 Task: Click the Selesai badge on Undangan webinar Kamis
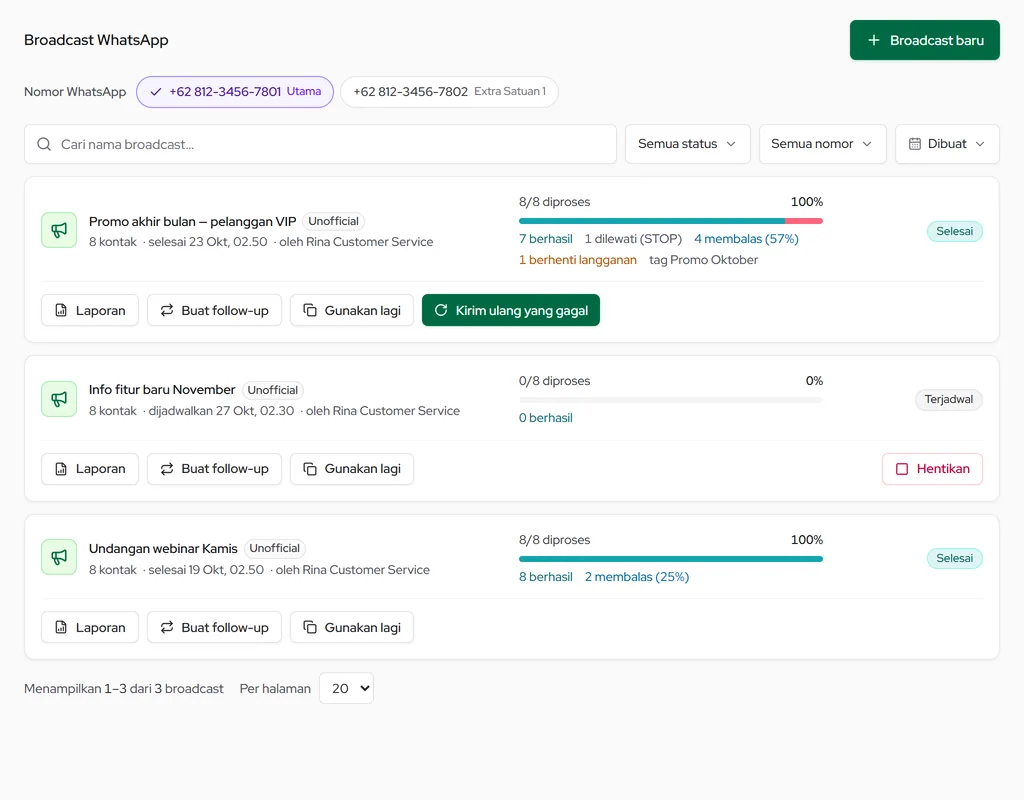click(955, 558)
